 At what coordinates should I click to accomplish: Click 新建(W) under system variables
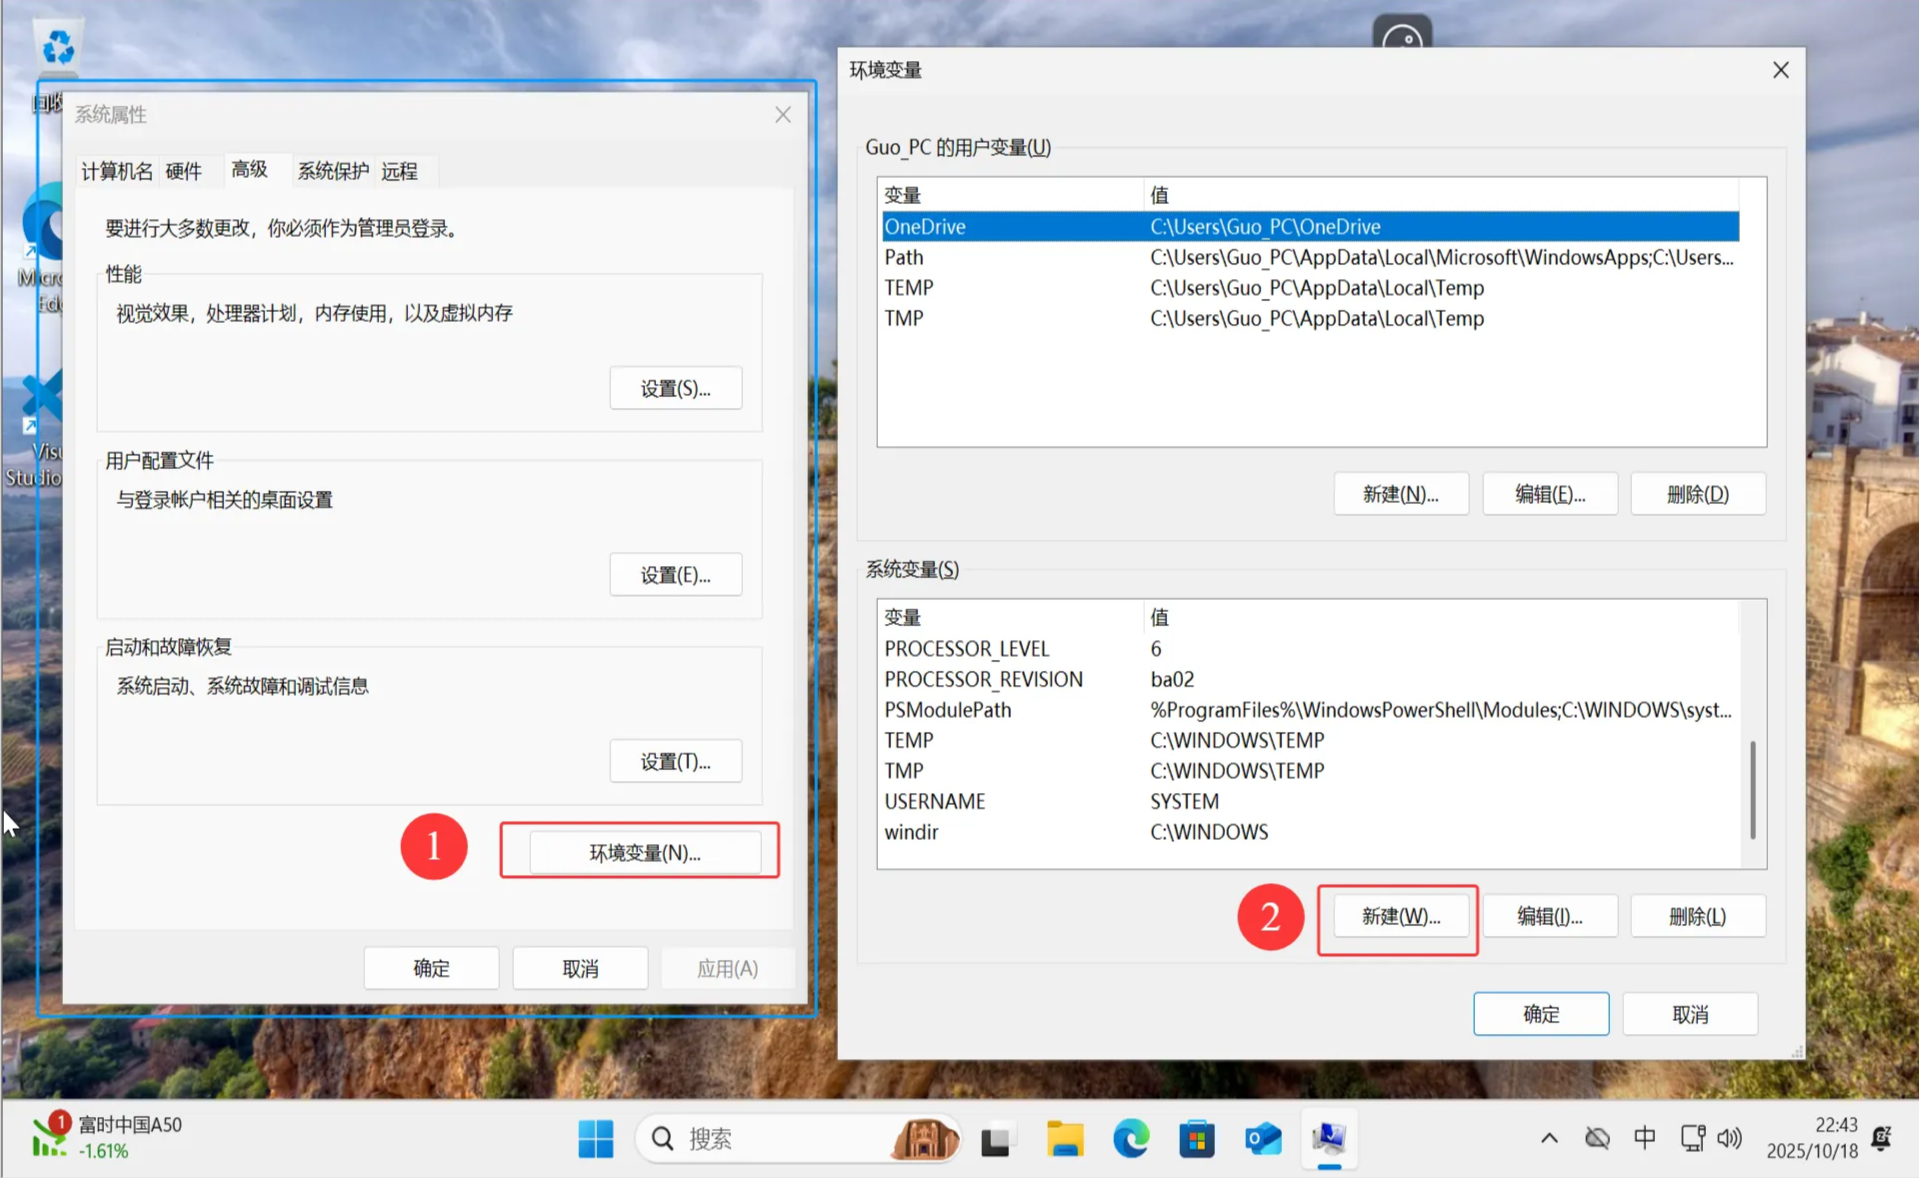click(x=1398, y=916)
